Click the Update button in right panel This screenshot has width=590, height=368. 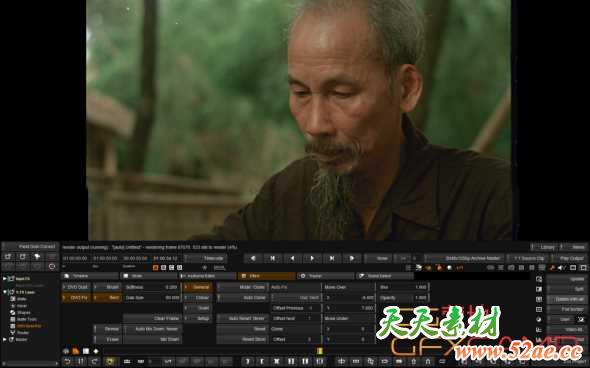click(x=567, y=279)
